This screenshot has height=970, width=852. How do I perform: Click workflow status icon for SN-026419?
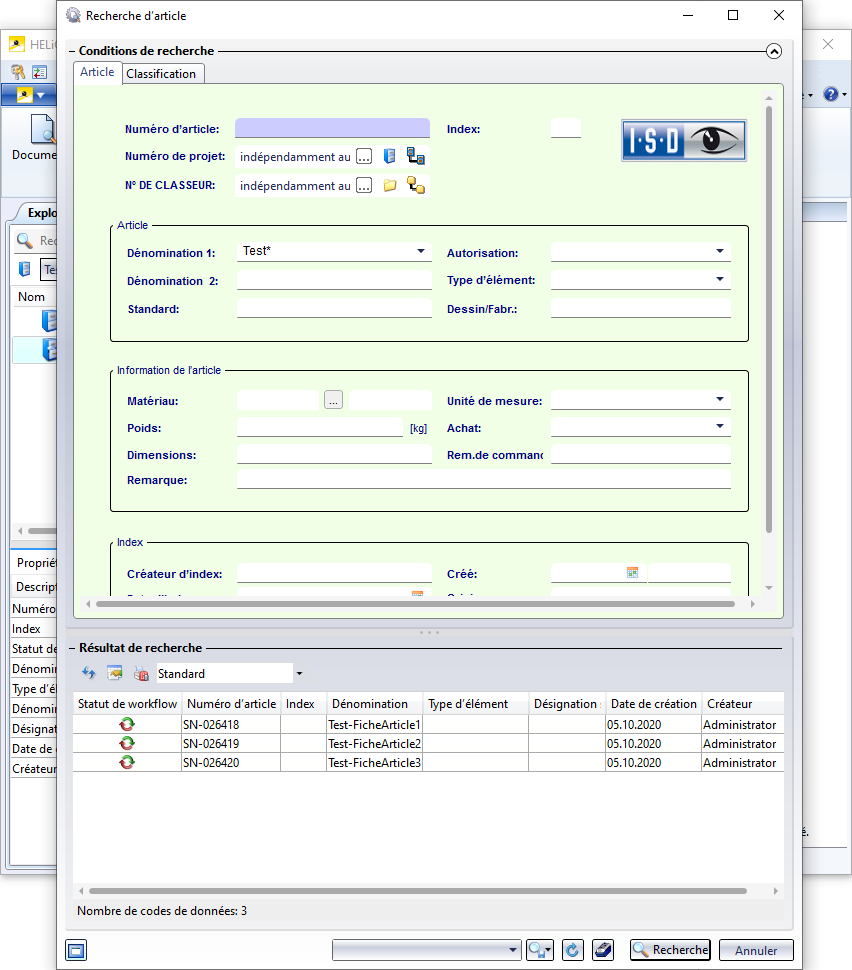coord(127,743)
